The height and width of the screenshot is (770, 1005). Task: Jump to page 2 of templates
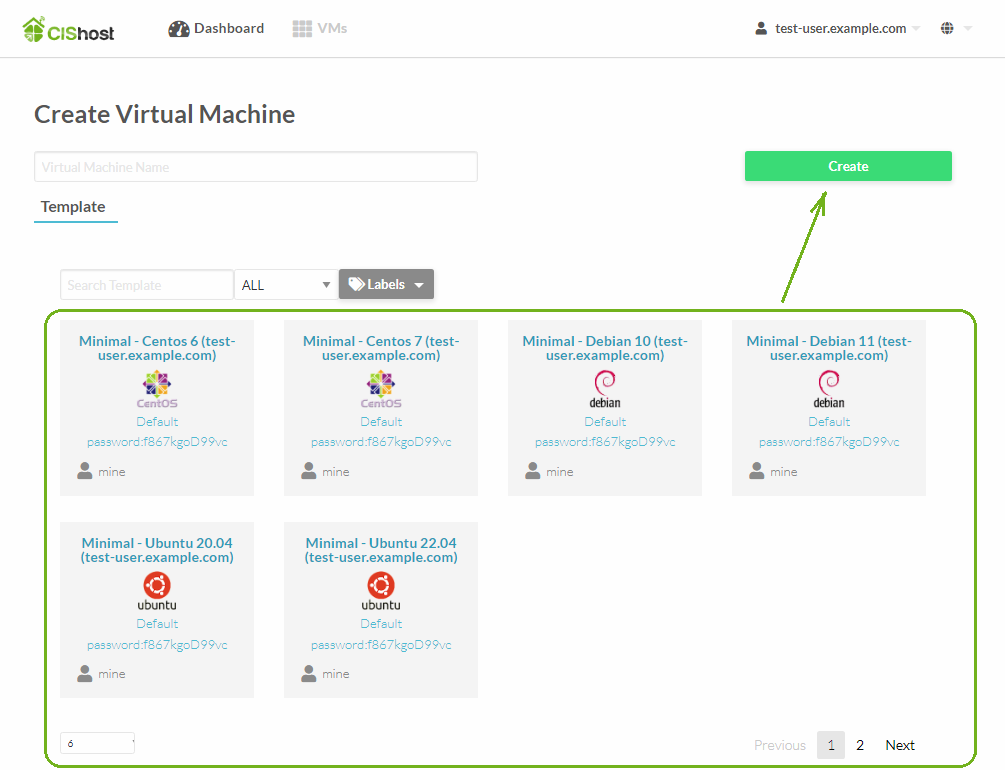pyautogui.click(x=860, y=745)
